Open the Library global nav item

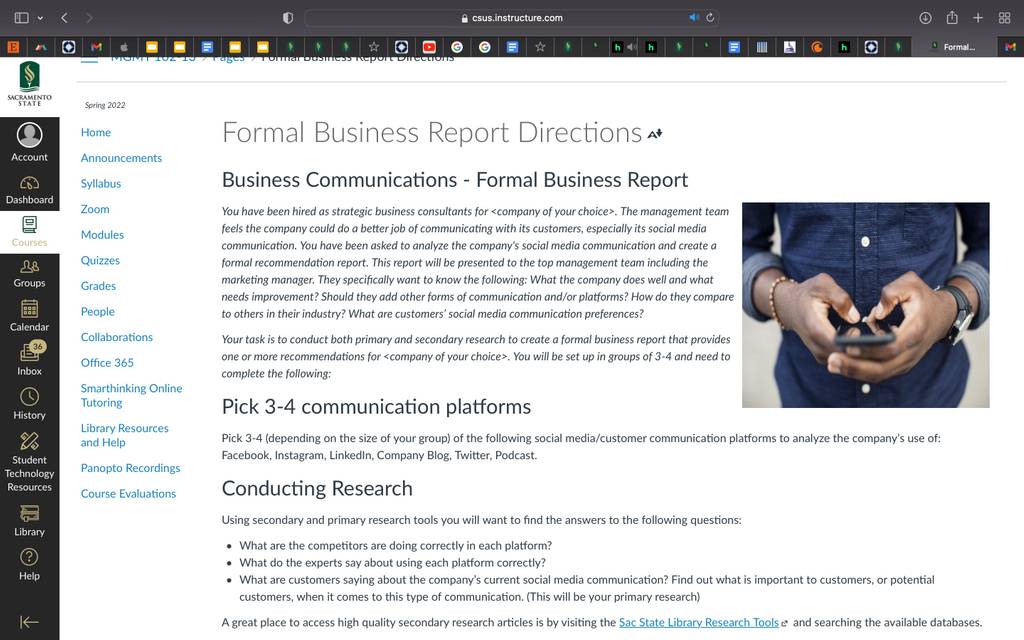[29, 520]
